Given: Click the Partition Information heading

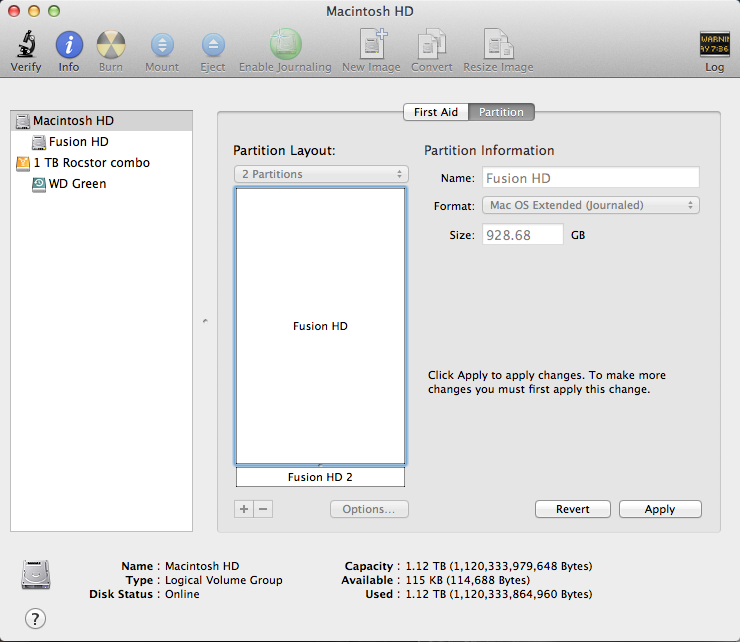Looking at the screenshot, I should 489,151.
